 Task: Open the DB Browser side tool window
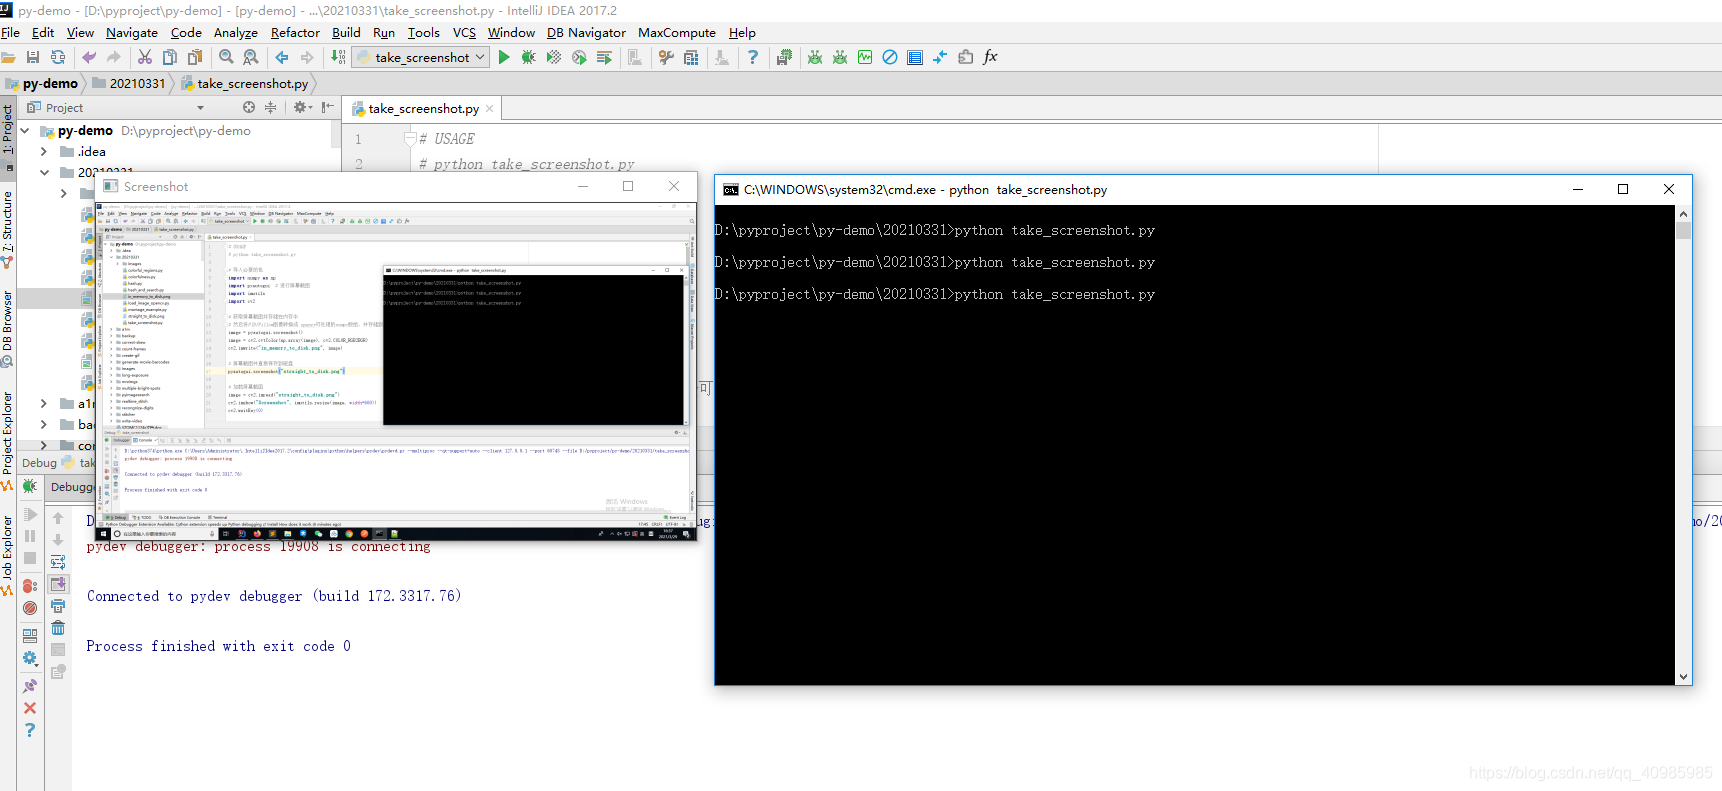[x=8, y=328]
